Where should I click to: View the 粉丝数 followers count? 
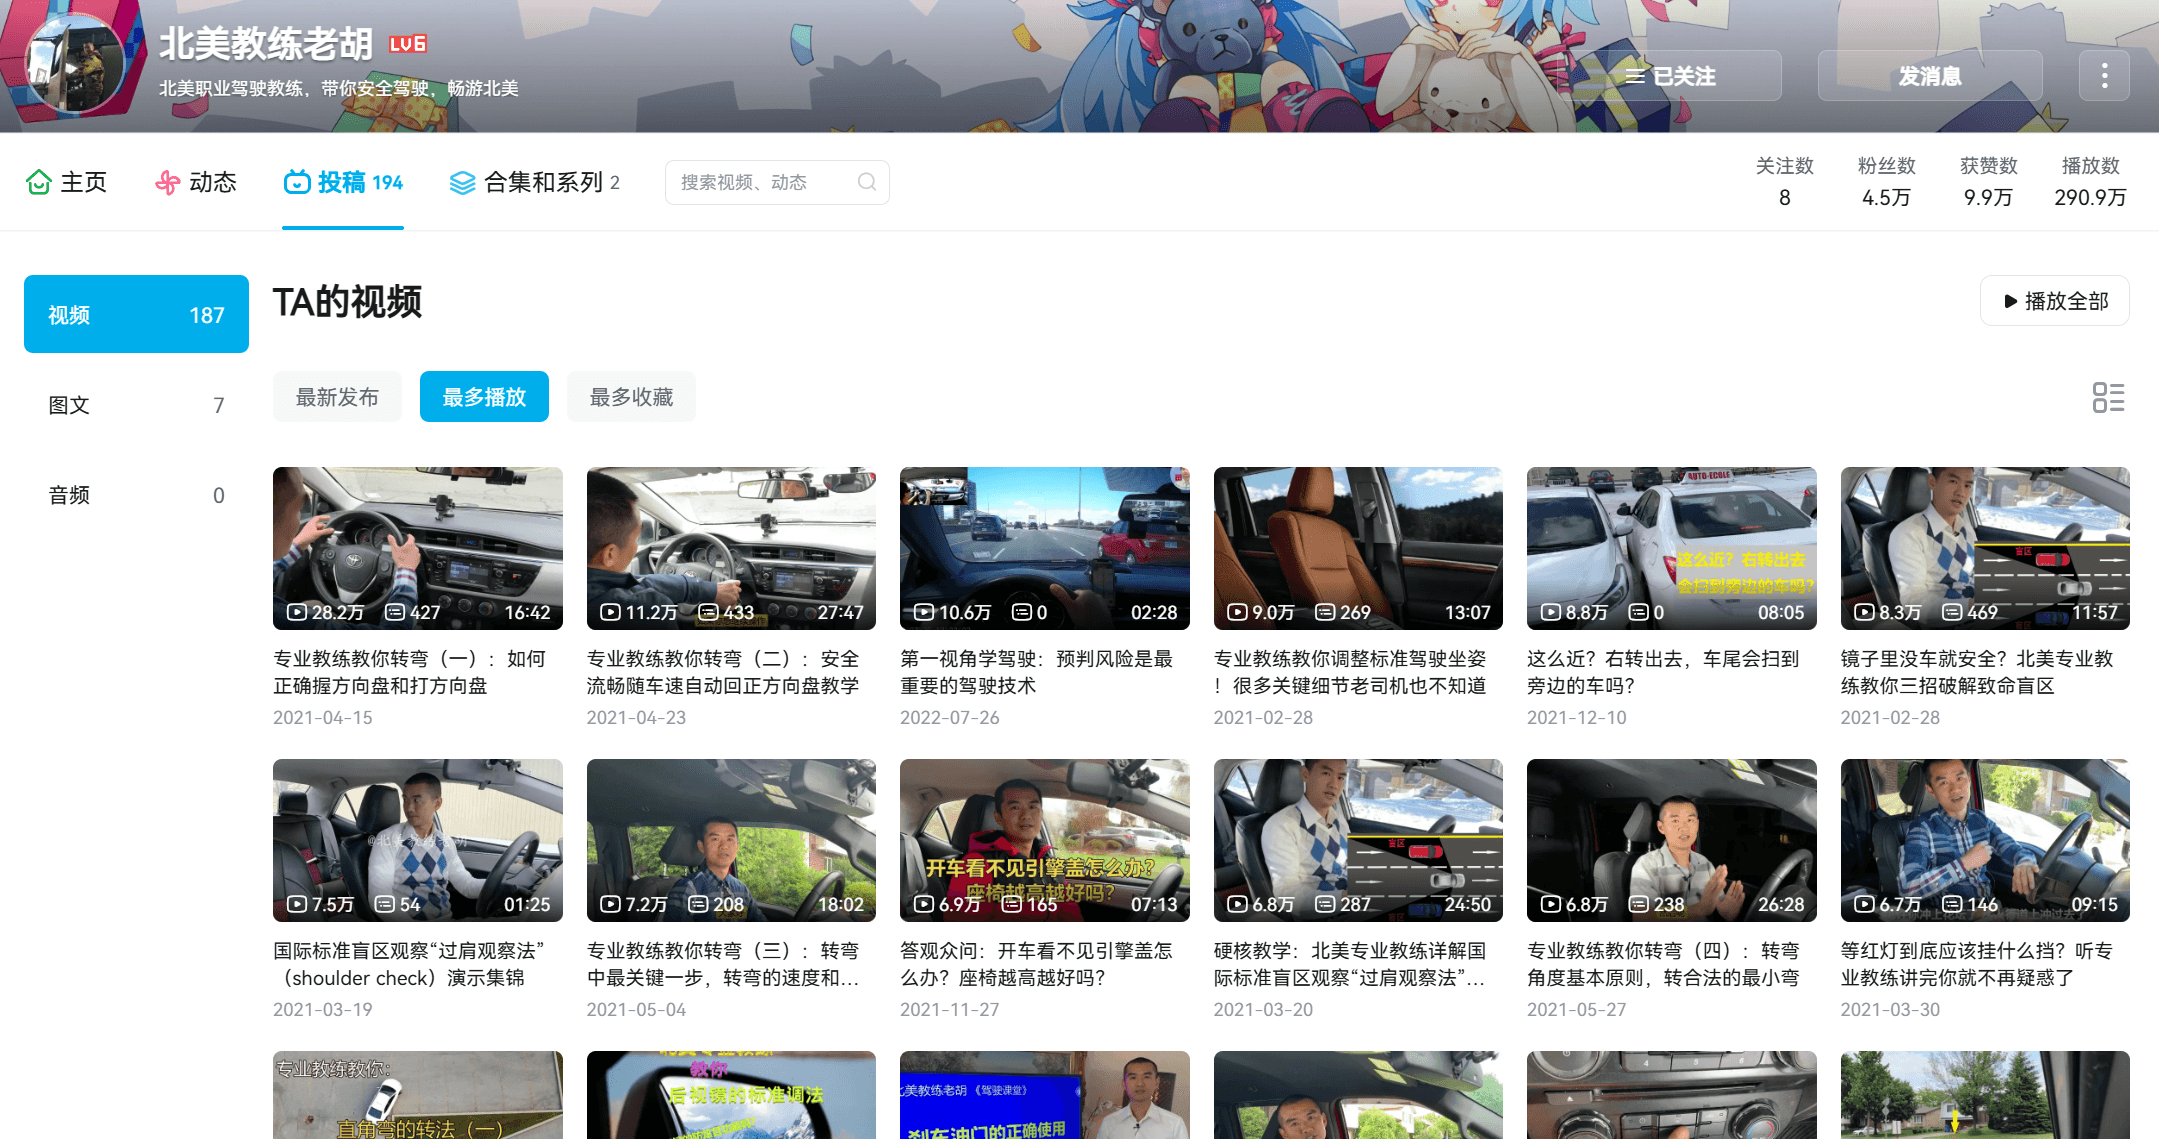(1887, 181)
